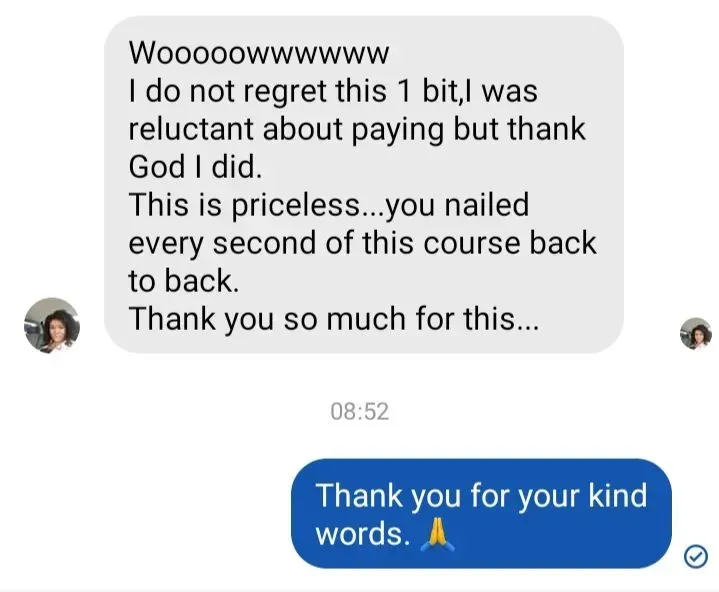Open the sender's profile picture beside the gray message

(52, 325)
